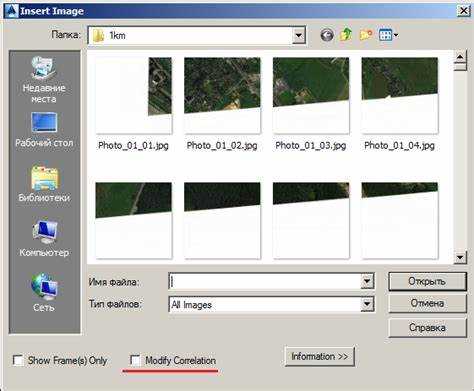Open Сеть in the places sidebar
The width and height of the screenshot is (474, 391).
click(44, 293)
